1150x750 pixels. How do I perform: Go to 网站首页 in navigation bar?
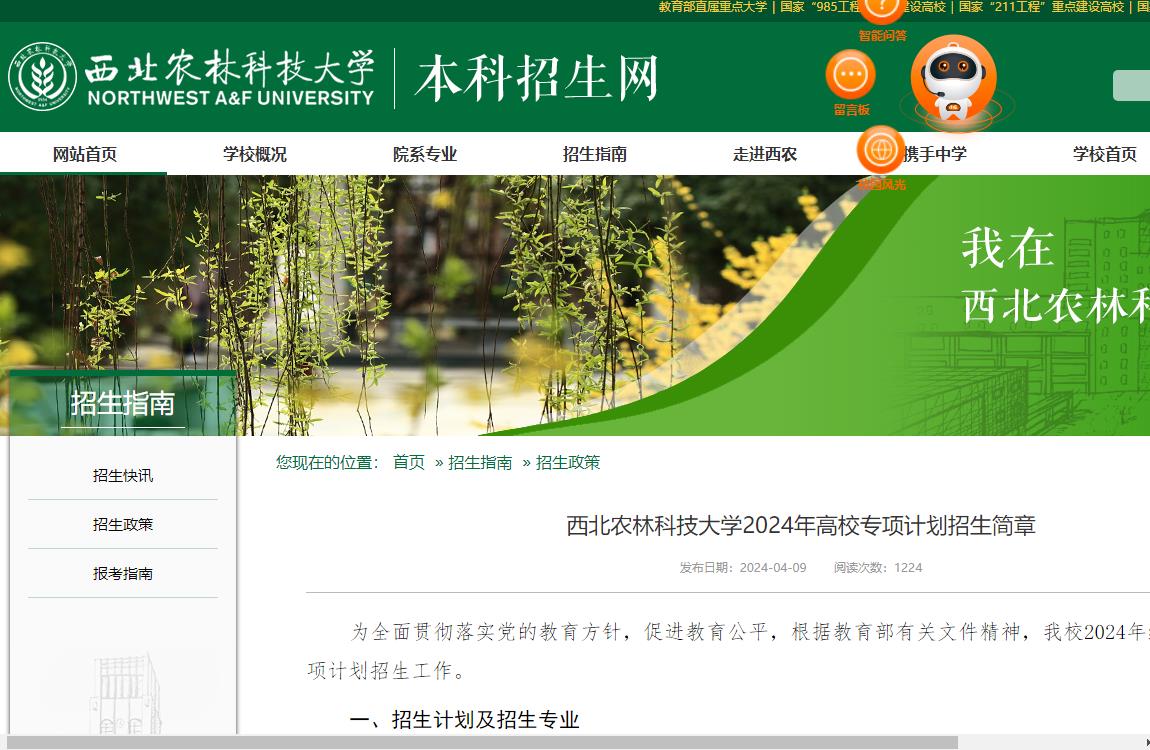[84, 154]
